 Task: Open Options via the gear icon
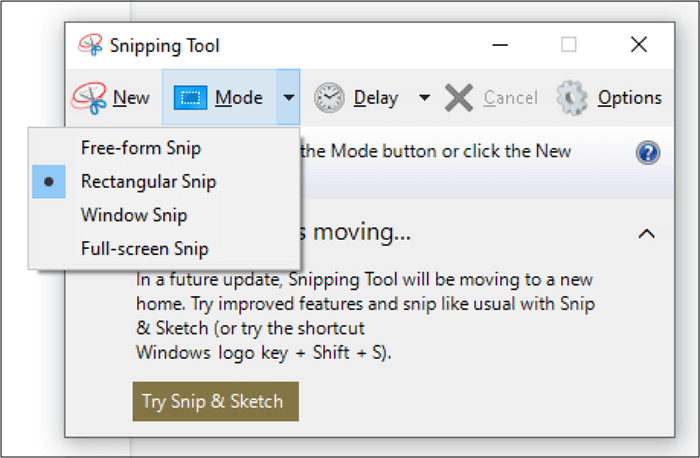coord(572,97)
